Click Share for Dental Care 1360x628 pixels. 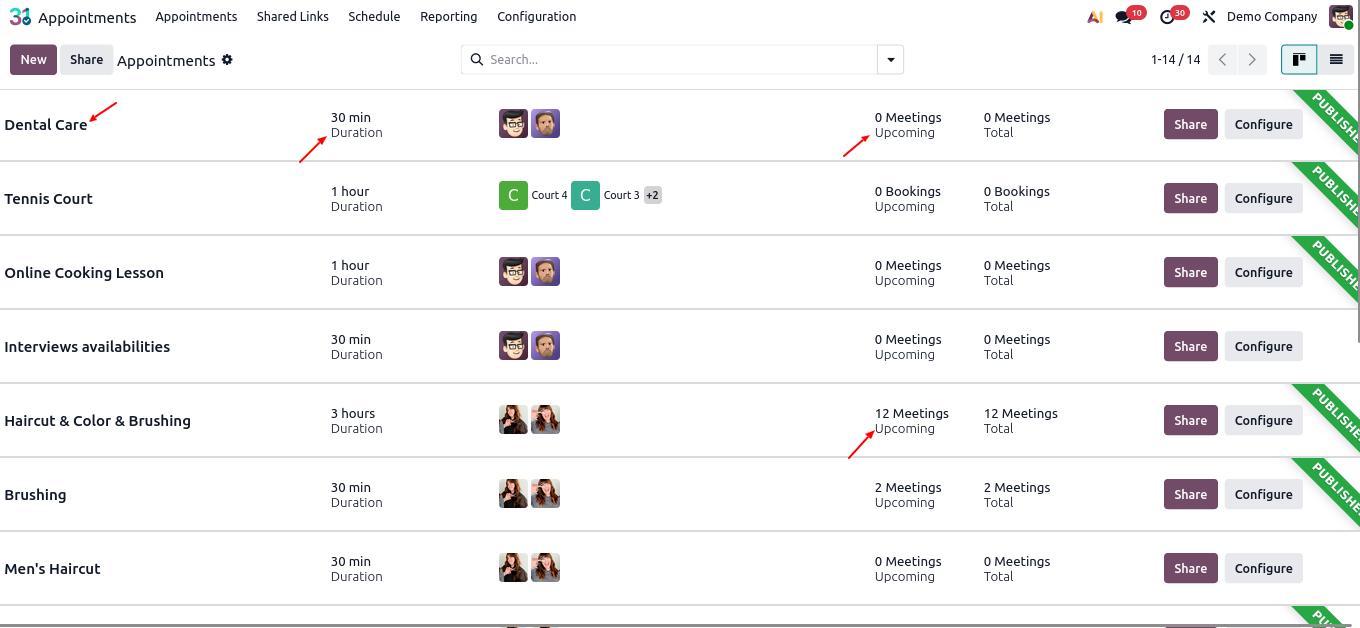coord(1190,124)
